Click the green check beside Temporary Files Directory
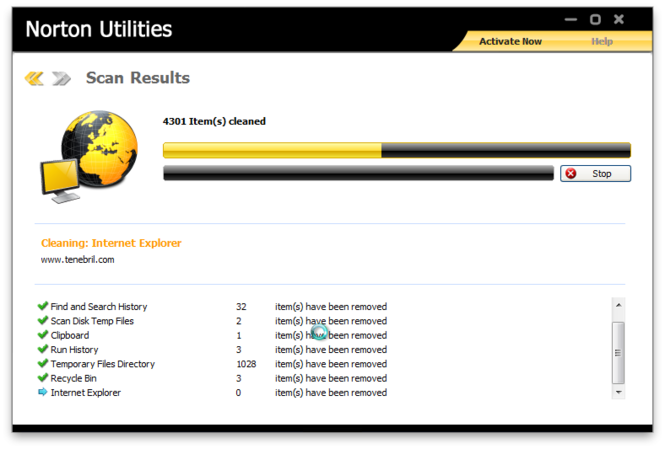The height and width of the screenshot is (449, 665). (42, 363)
